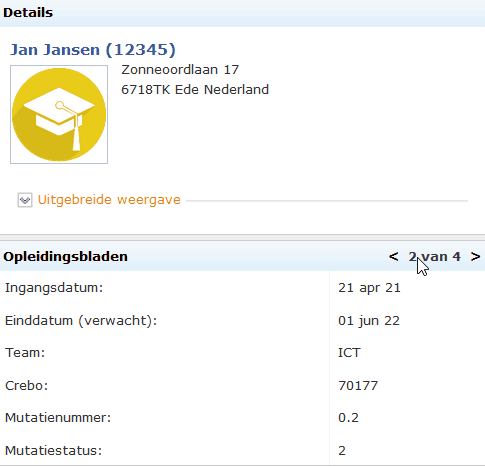Select the Crebo label

[27, 386]
